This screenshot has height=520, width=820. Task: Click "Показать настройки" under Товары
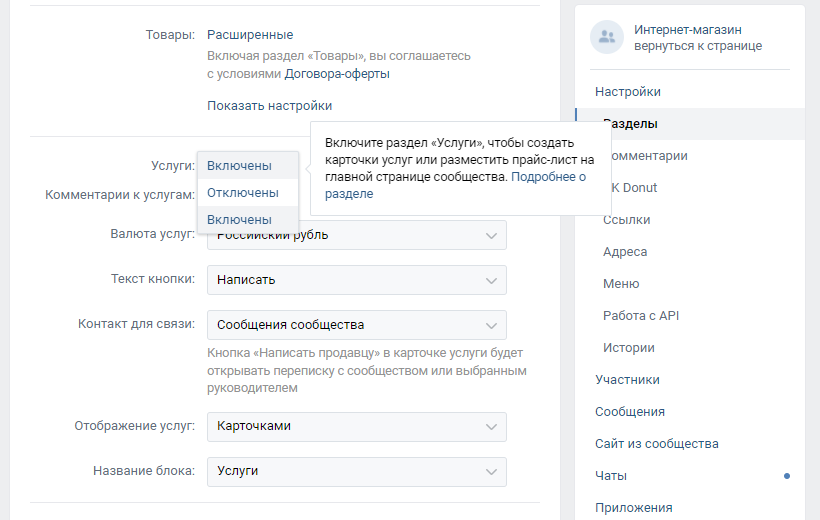pos(269,106)
